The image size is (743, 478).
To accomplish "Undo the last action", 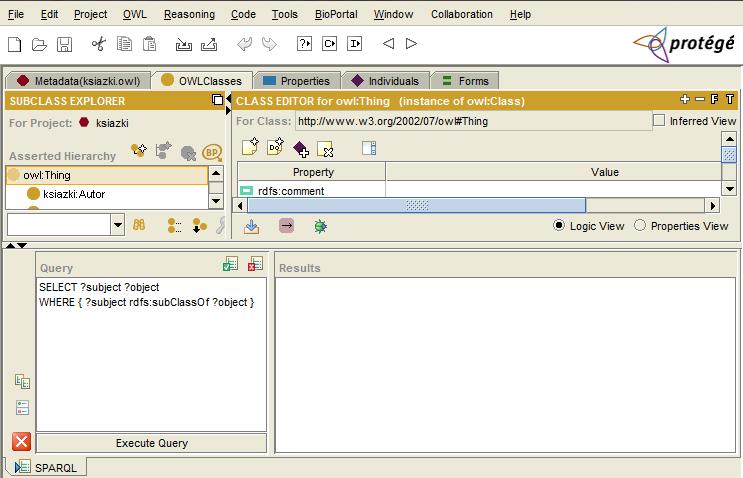I will click(x=245, y=44).
